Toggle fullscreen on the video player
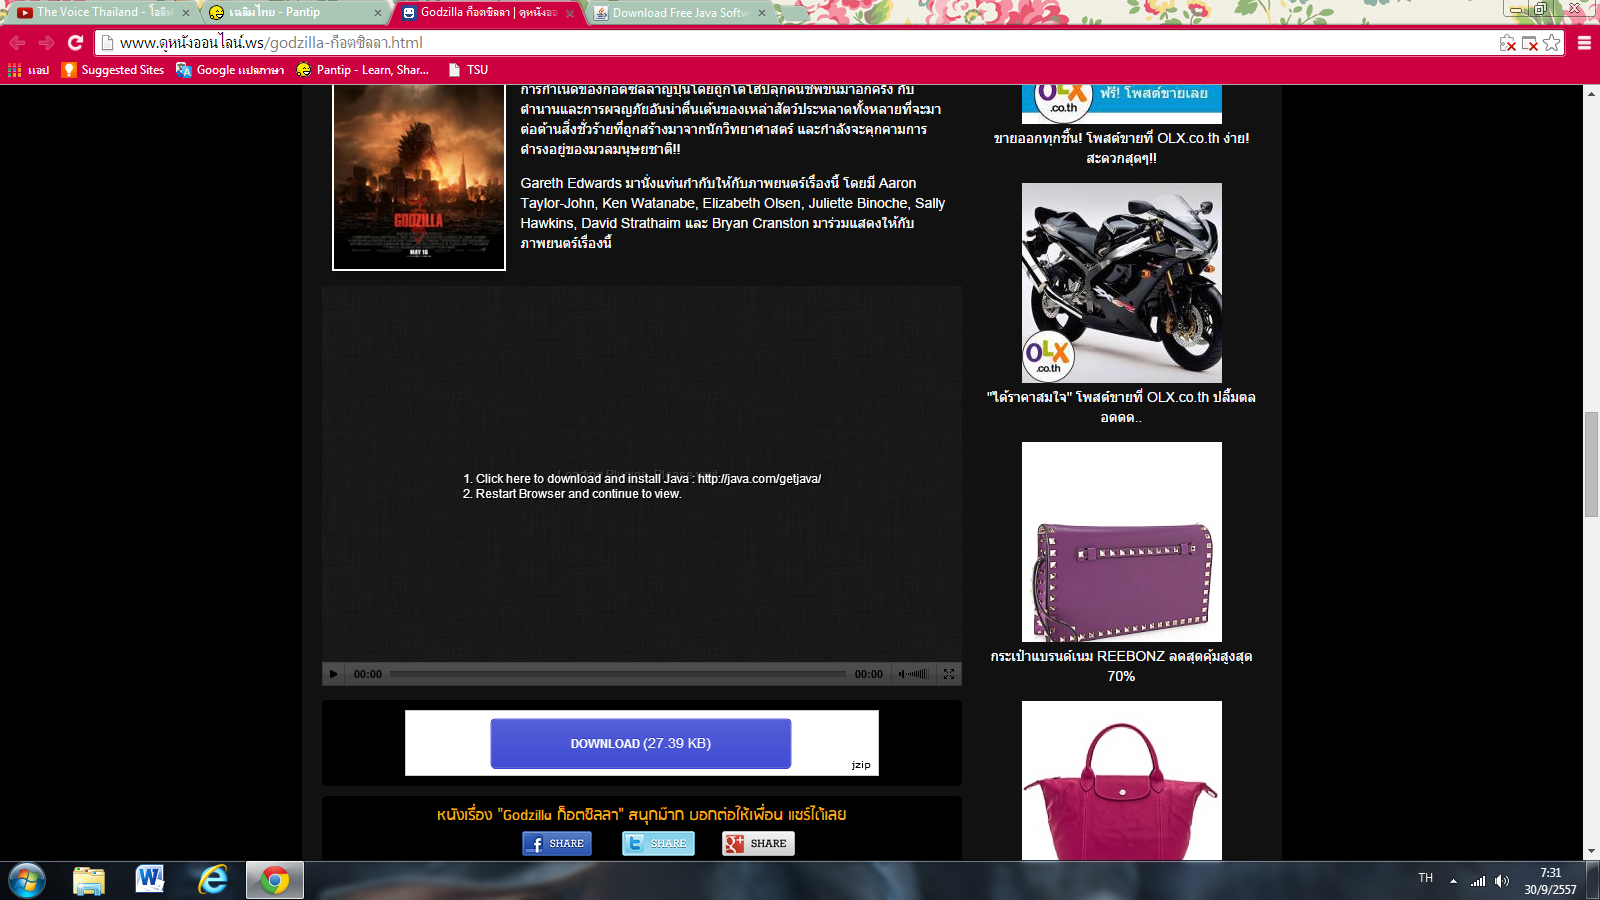The height and width of the screenshot is (900, 1600). [x=949, y=674]
